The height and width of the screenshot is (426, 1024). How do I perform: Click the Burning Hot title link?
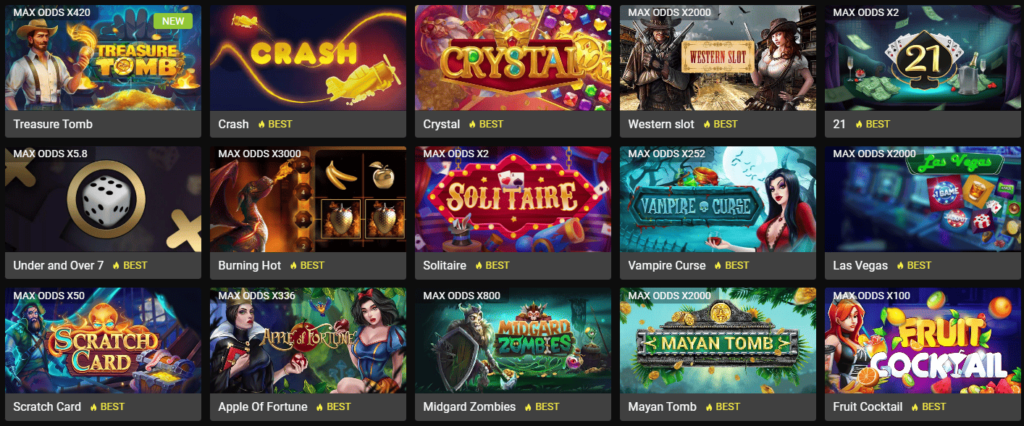click(x=249, y=266)
